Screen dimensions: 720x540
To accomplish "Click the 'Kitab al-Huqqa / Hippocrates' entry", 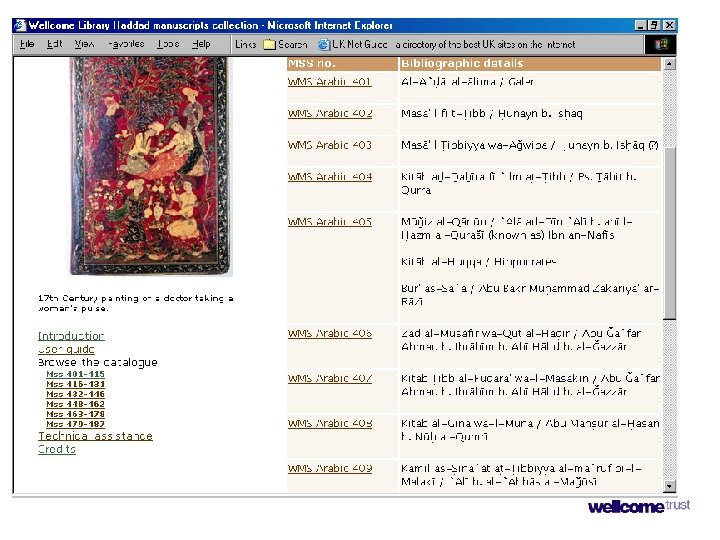I will (478, 262).
